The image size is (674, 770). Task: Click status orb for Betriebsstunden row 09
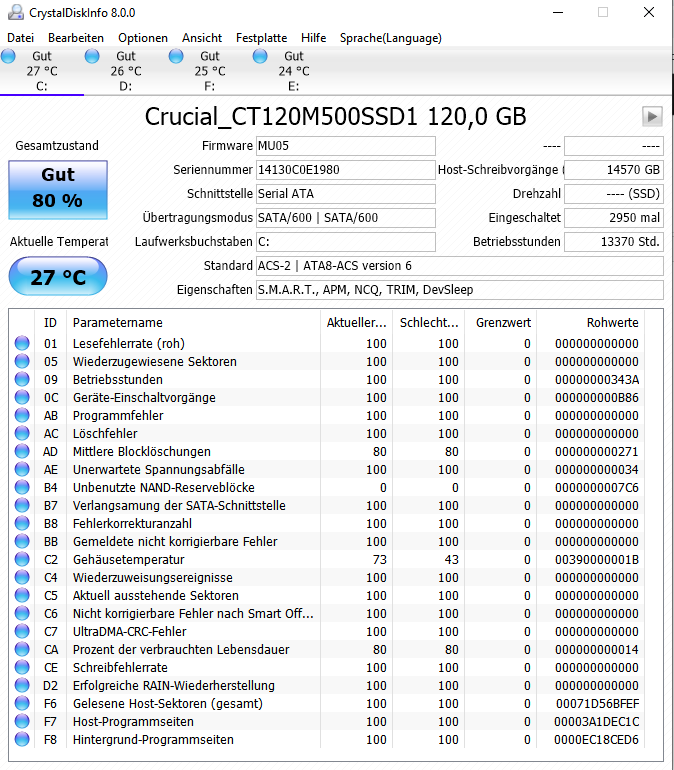(22, 379)
